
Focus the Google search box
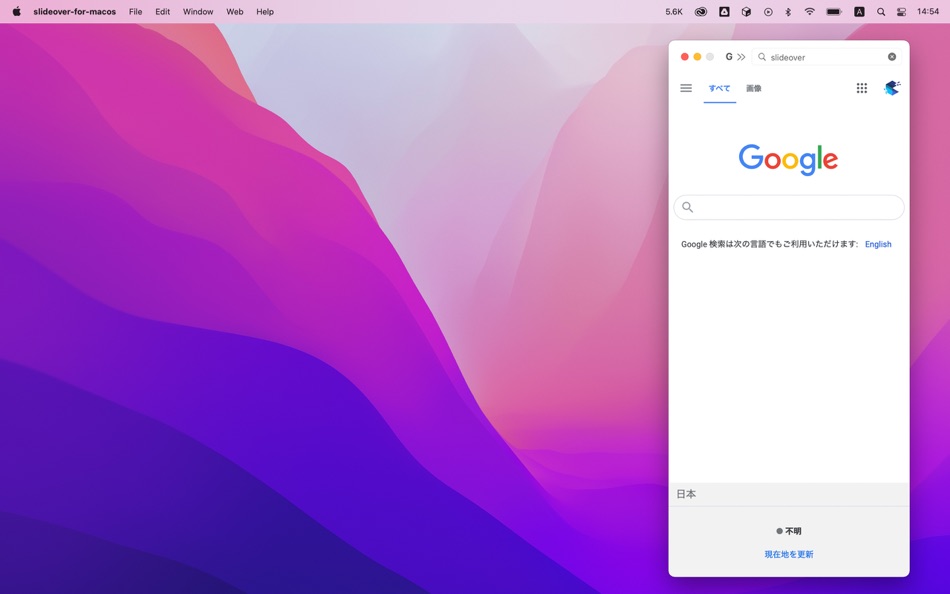tap(789, 207)
